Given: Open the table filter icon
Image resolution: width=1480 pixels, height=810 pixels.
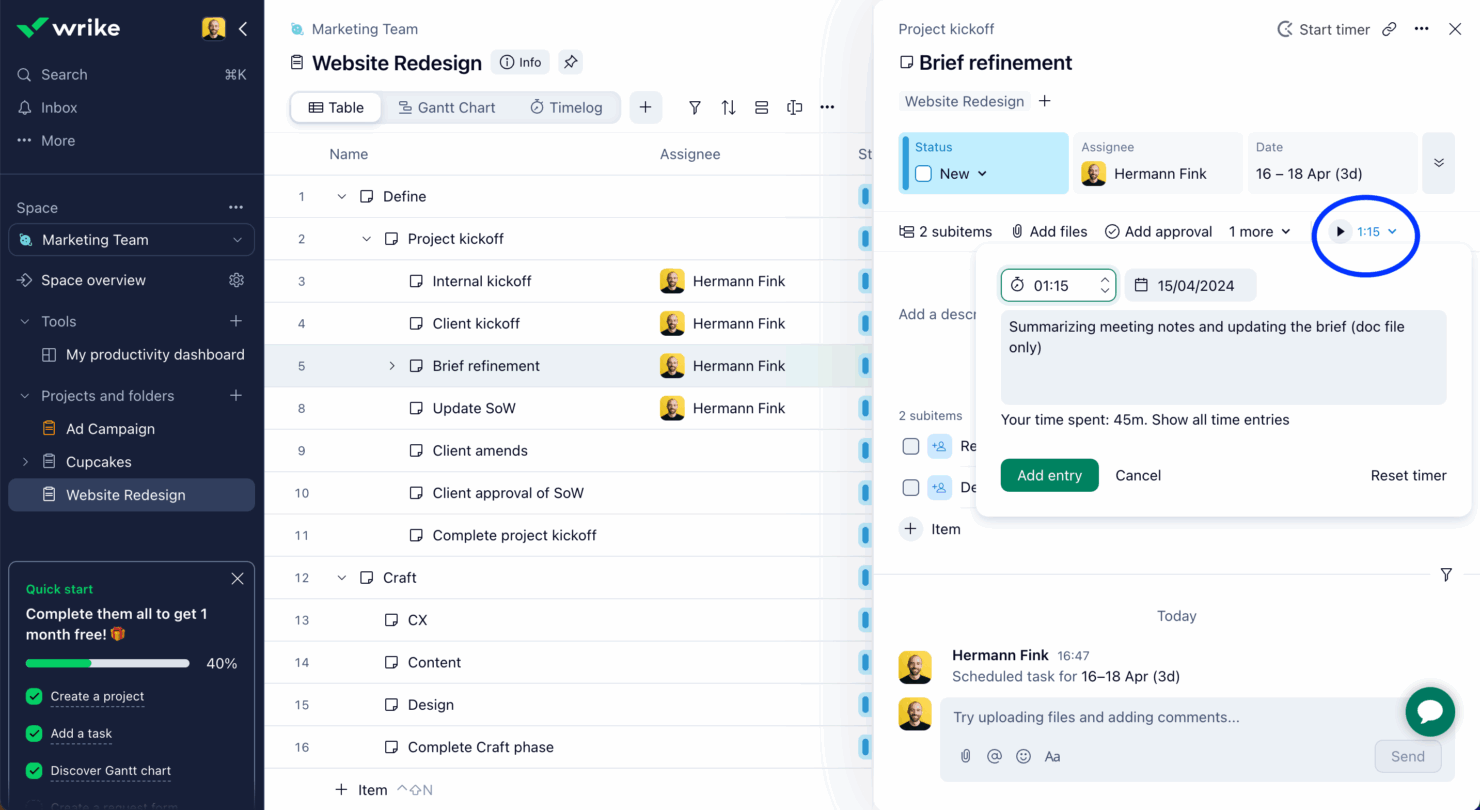Looking at the screenshot, I should [694, 107].
